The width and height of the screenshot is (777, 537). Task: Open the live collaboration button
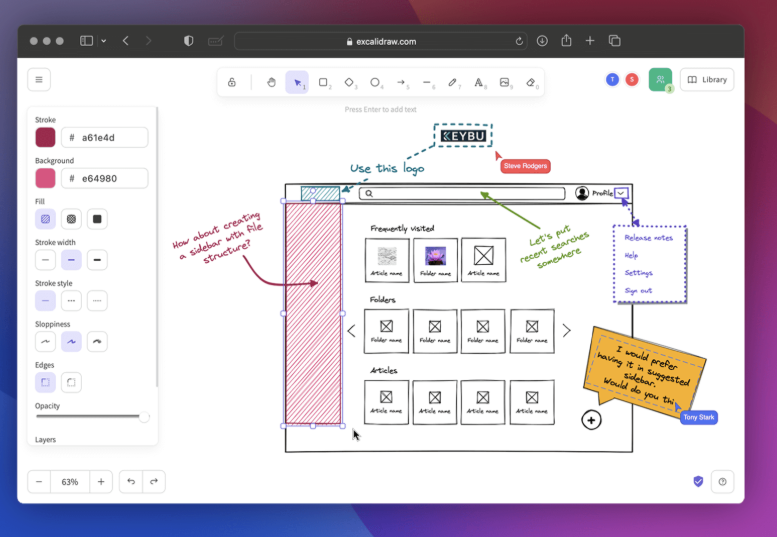(x=660, y=79)
